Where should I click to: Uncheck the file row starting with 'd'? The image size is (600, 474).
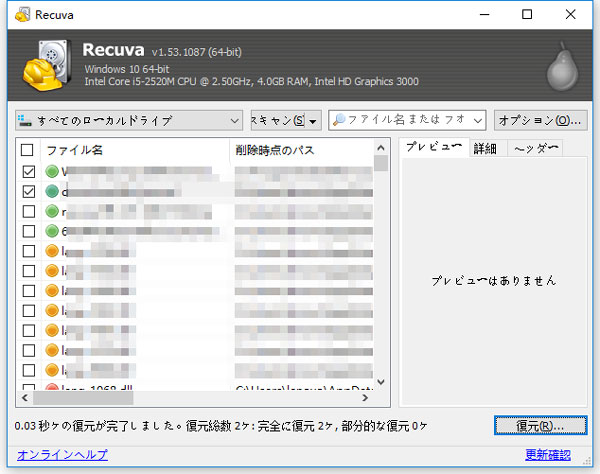click(x=29, y=191)
